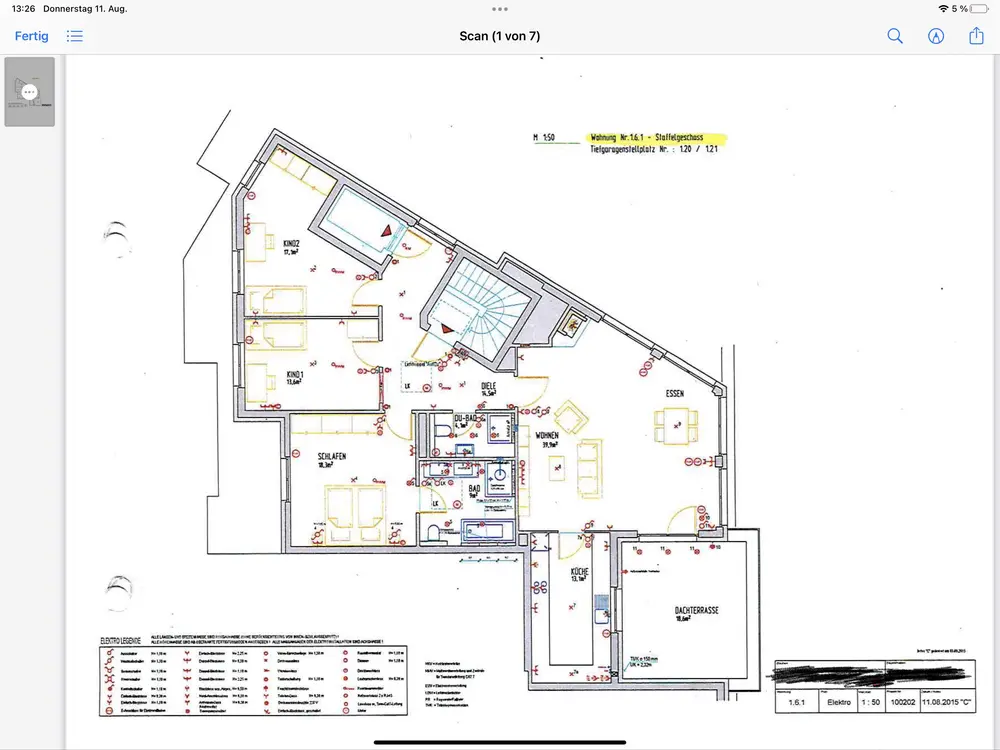The image size is (1000, 750).
Task: Activate the Markup pen icon
Action: [936, 36]
